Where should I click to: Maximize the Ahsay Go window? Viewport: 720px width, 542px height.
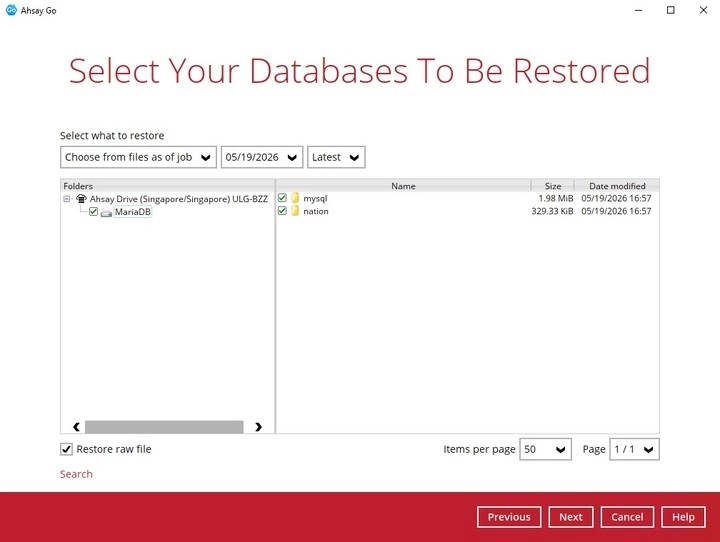[x=670, y=10]
